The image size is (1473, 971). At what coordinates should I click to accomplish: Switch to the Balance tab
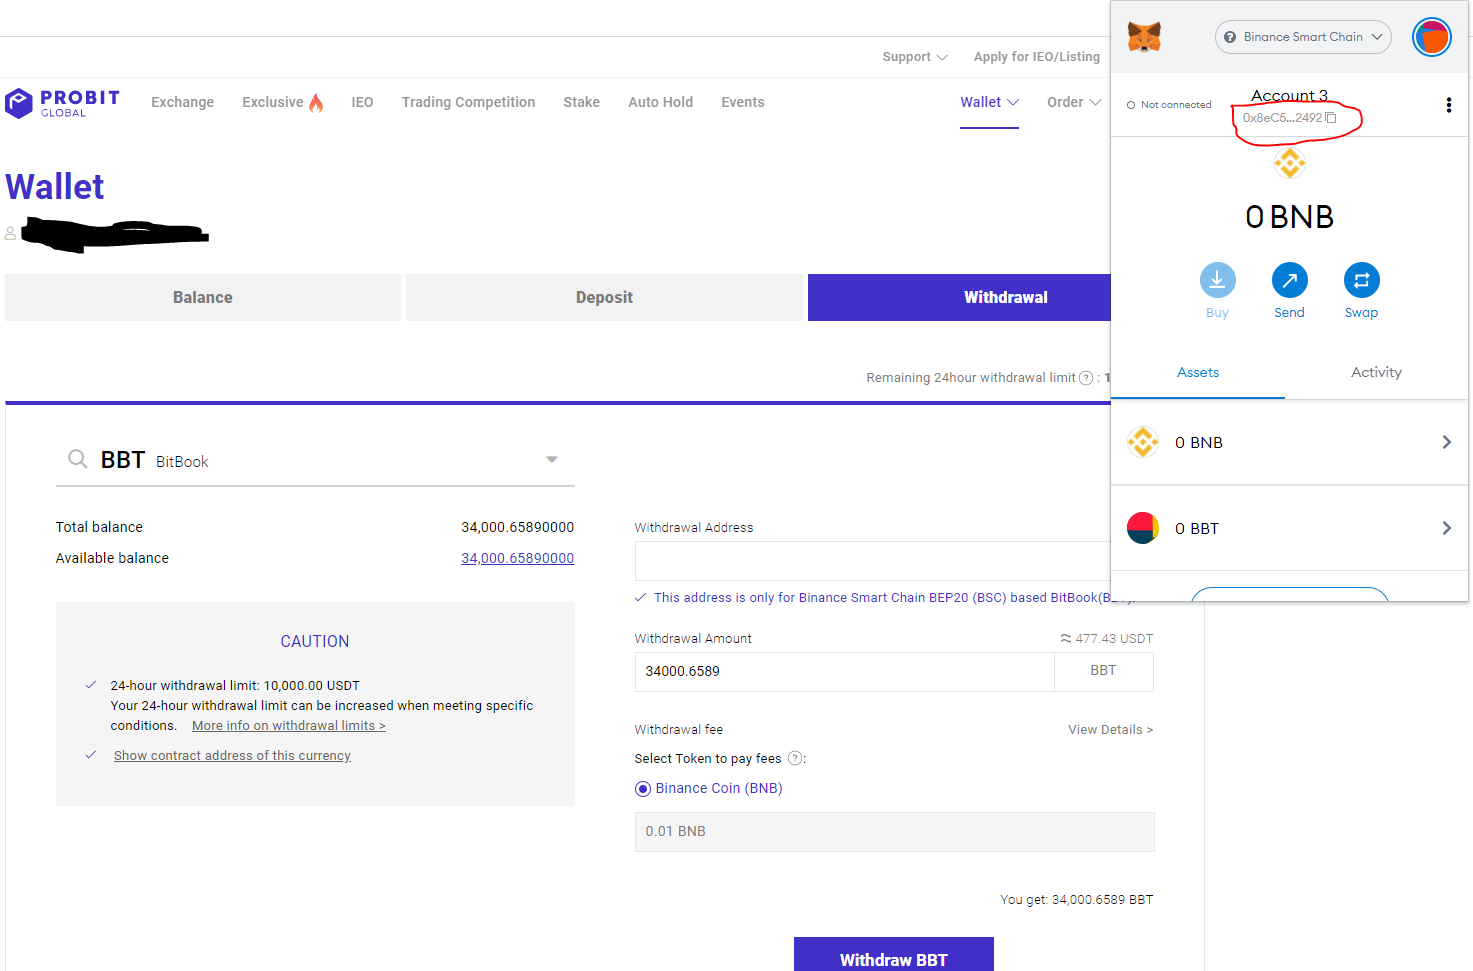[203, 297]
